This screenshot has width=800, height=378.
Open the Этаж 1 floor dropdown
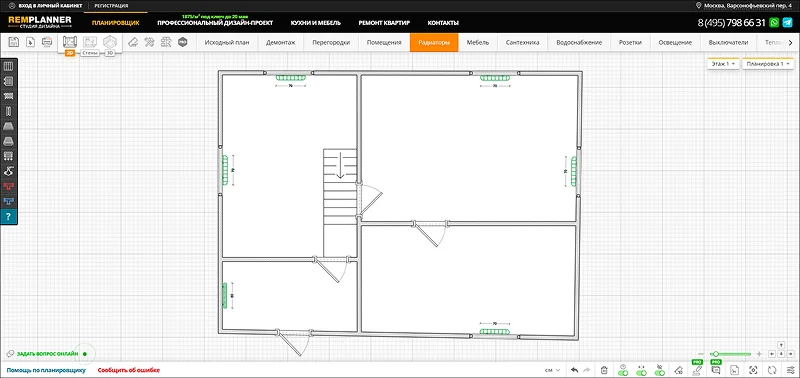coord(723,64)
